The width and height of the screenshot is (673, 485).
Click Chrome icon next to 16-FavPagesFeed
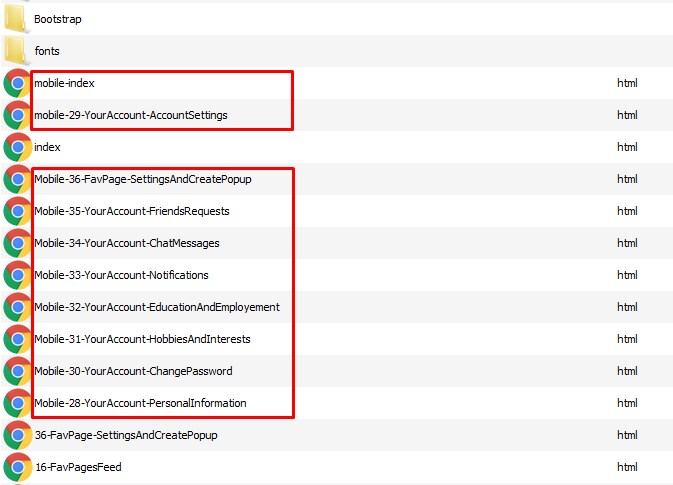click(x=17, y=467)
